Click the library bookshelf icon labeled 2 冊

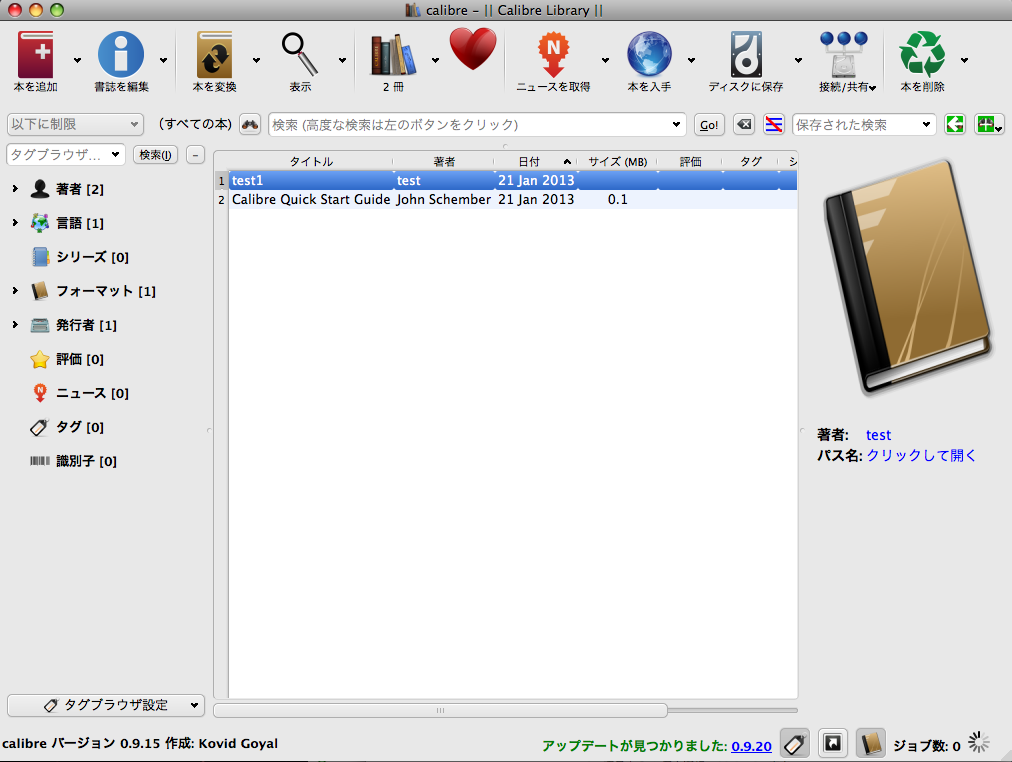pyautogui.click(x=393, y=55)
